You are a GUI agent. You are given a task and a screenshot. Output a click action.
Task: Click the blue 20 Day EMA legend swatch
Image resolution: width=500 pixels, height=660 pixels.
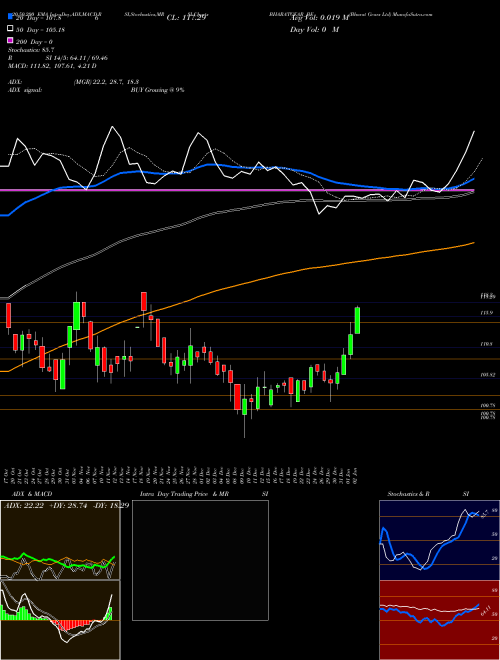pyautogui.click(x=10, y=17)
